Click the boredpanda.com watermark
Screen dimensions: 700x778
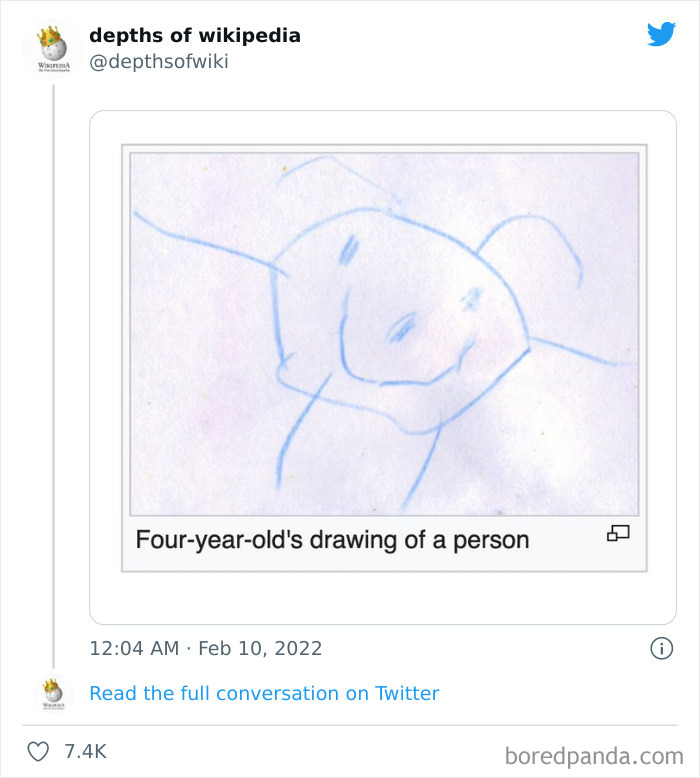pos(593,754)
